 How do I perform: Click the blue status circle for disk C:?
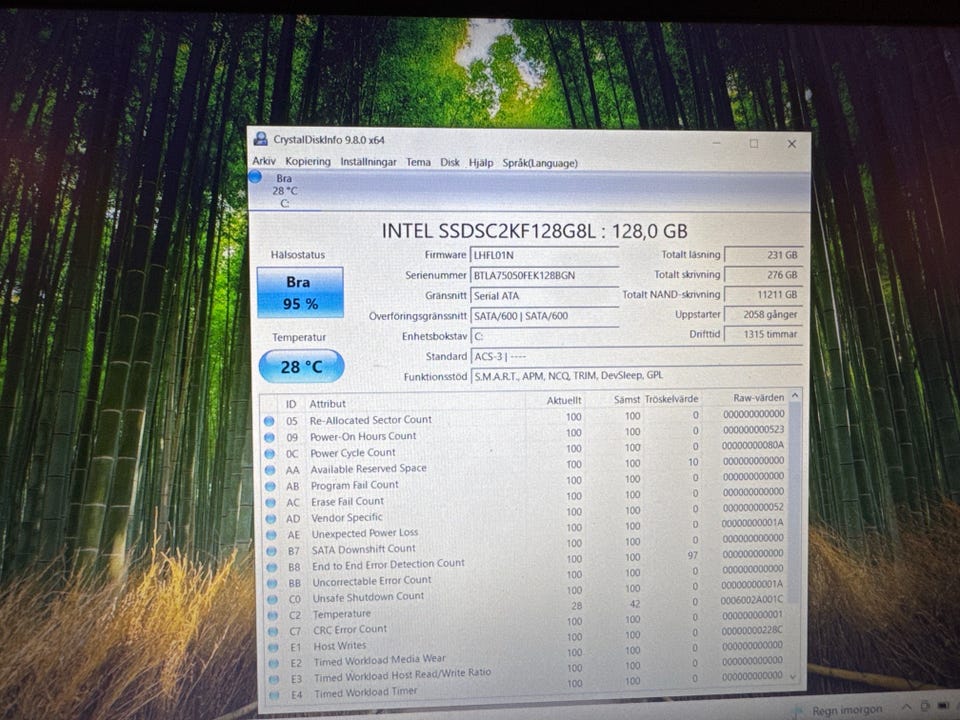(x=255, y=177)
